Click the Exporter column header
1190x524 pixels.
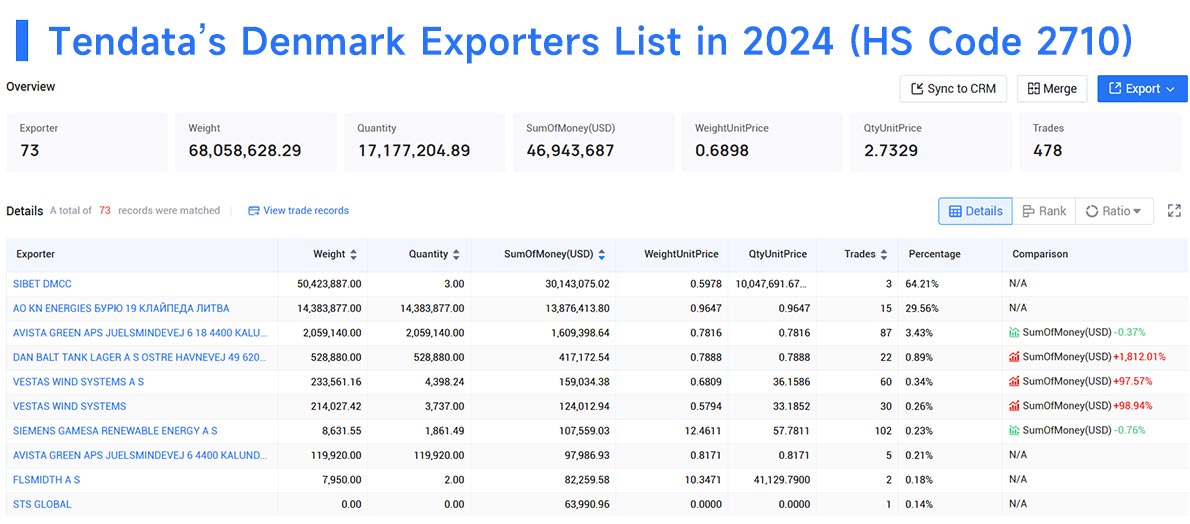click(x=35, y=254)
